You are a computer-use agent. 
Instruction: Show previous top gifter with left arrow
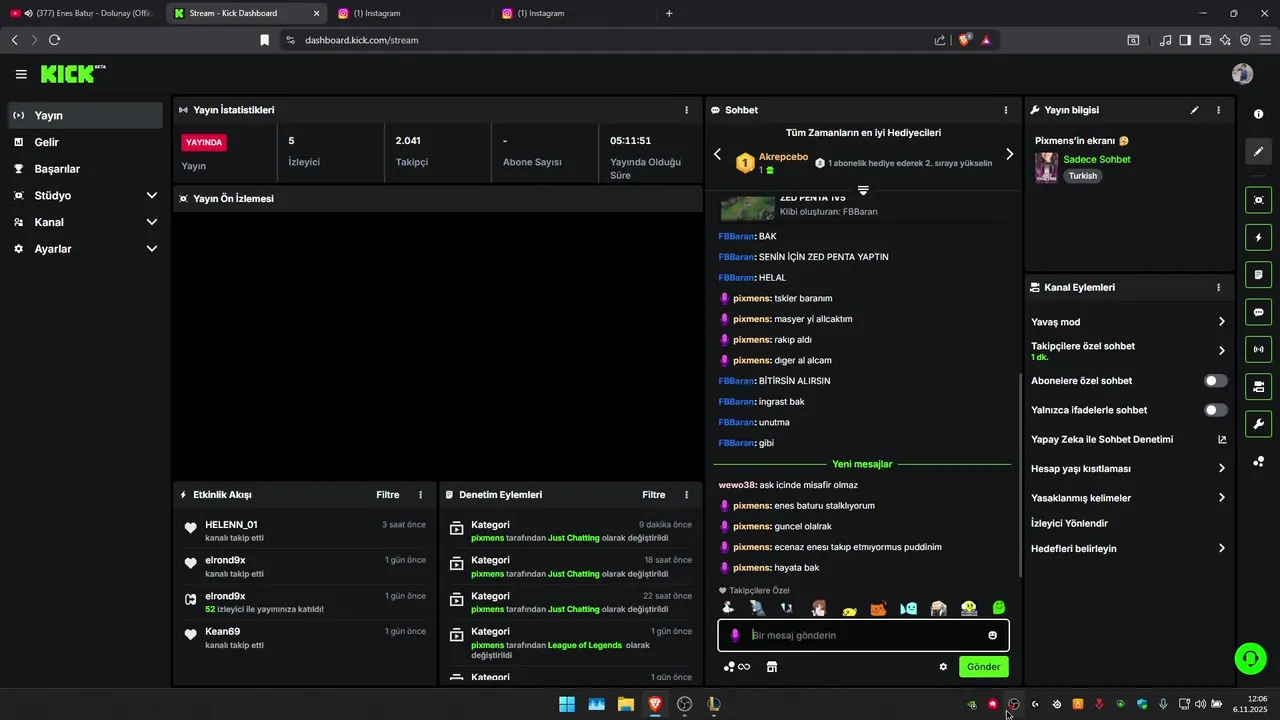[x=717, y=154]
